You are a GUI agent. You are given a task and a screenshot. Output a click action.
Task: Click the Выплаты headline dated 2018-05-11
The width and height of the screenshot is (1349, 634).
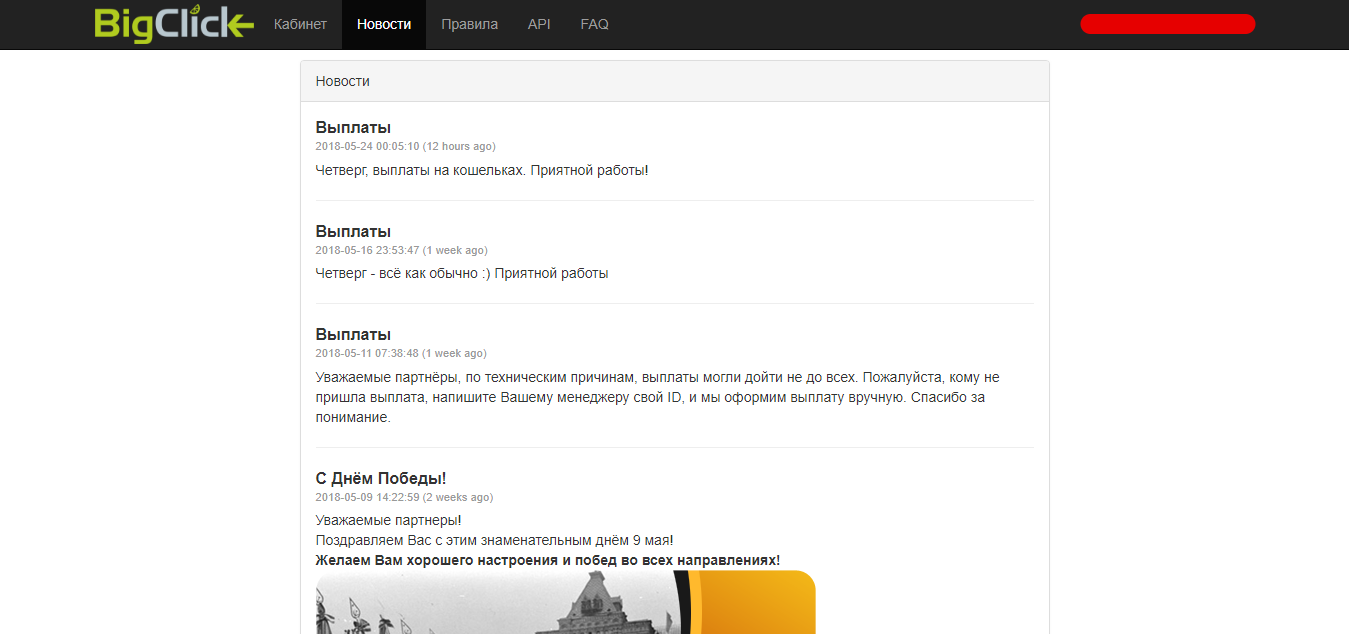coord(353,334)
